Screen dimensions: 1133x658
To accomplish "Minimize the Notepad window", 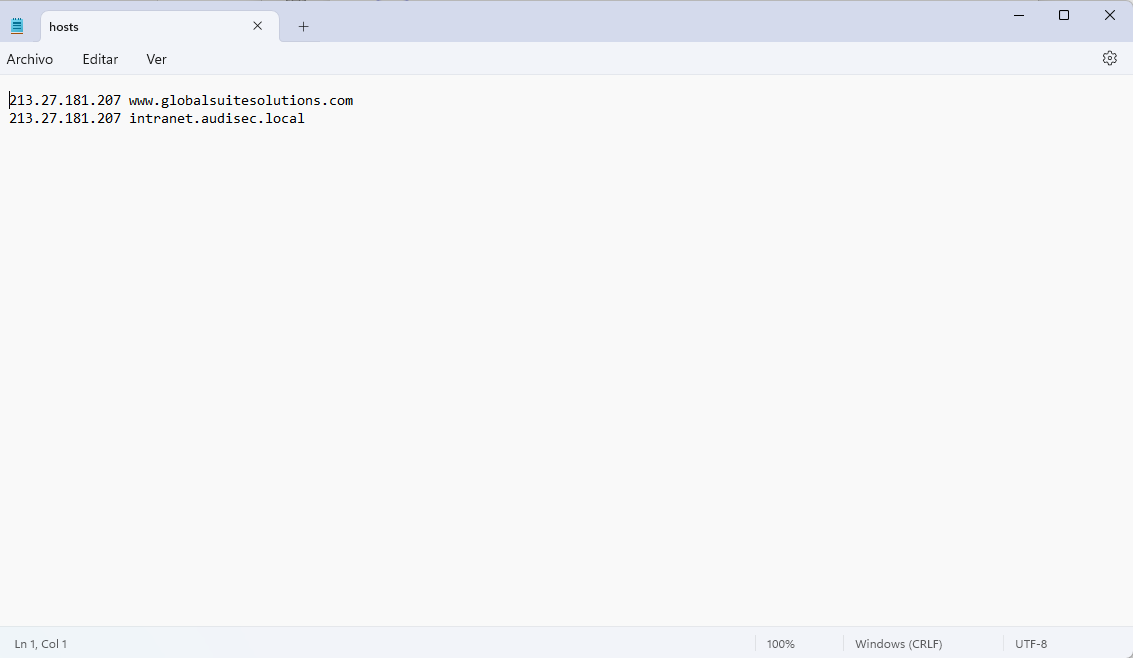I will [x=1018, y=15].
